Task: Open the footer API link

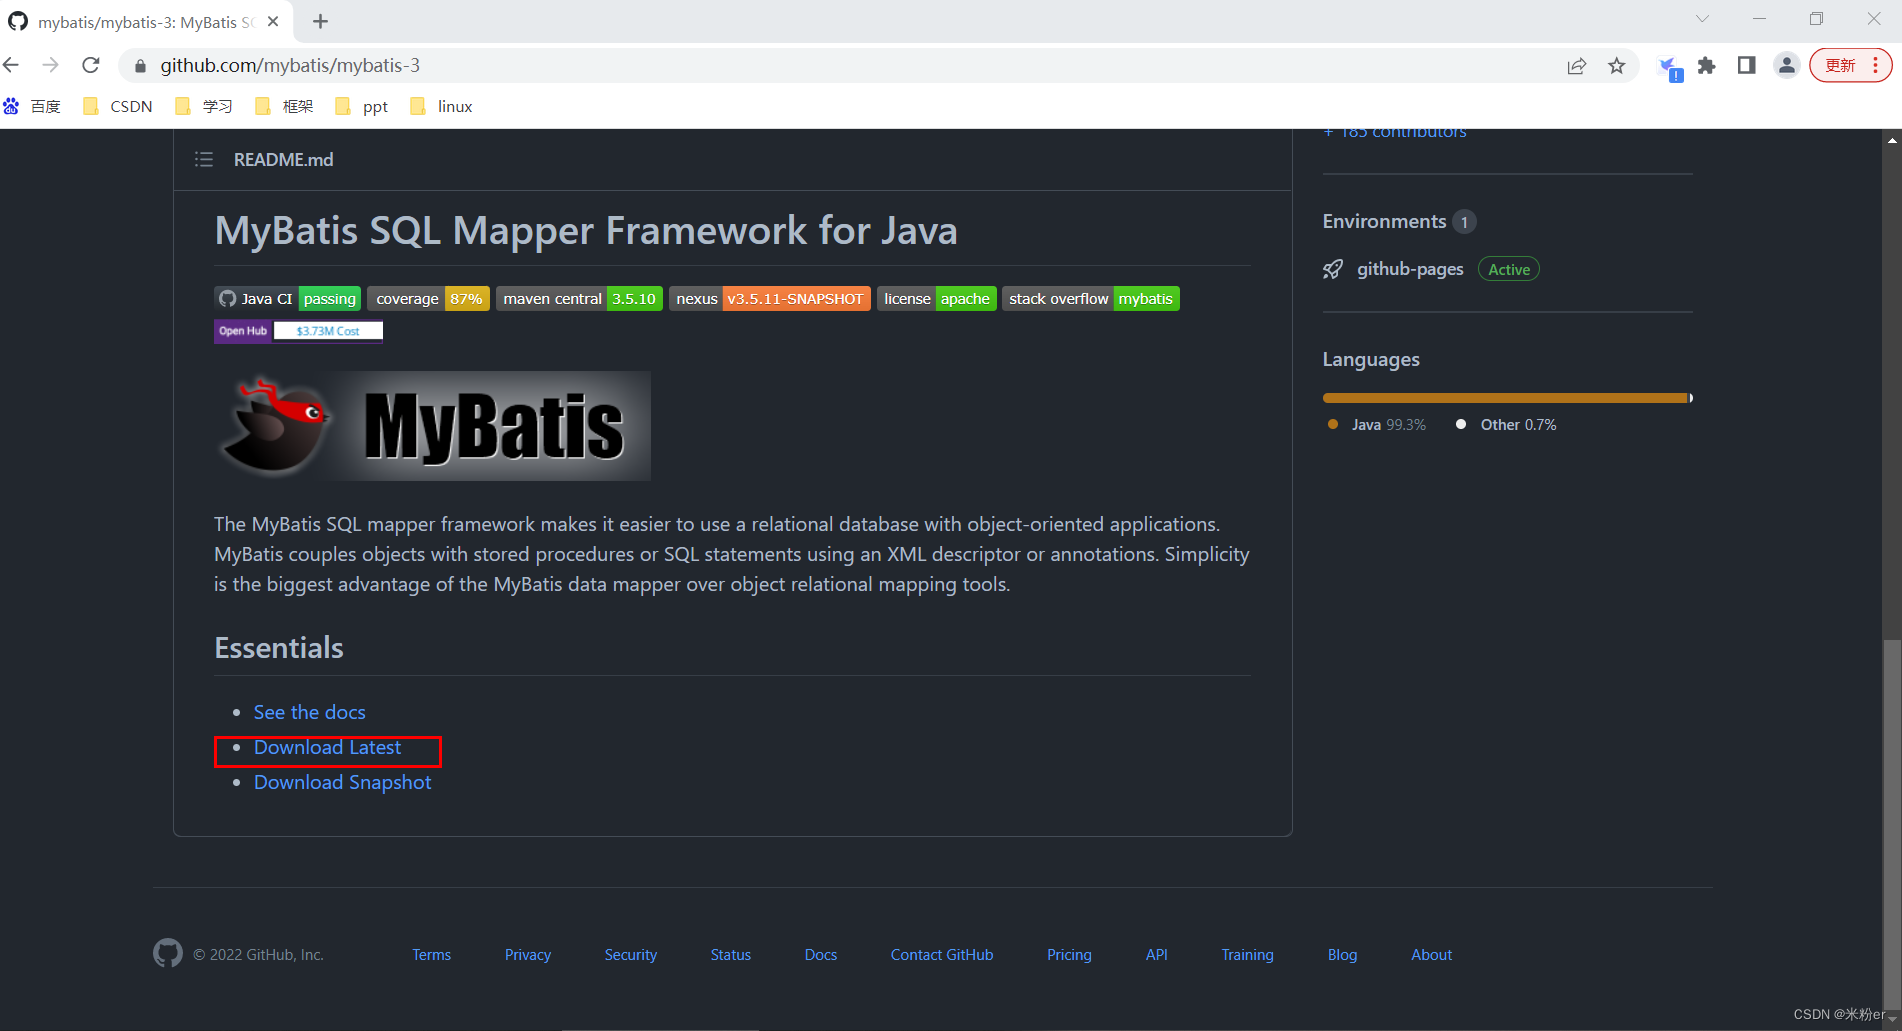Action: tap(1157, 954)
